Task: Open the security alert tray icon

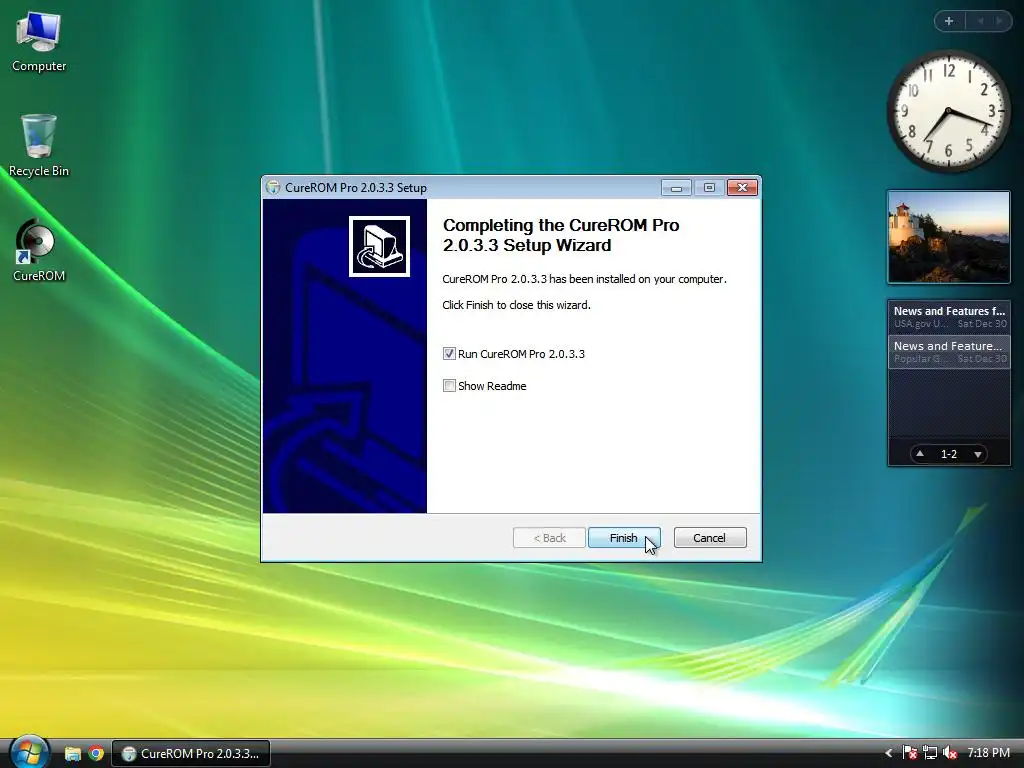Action: point(909,753)
